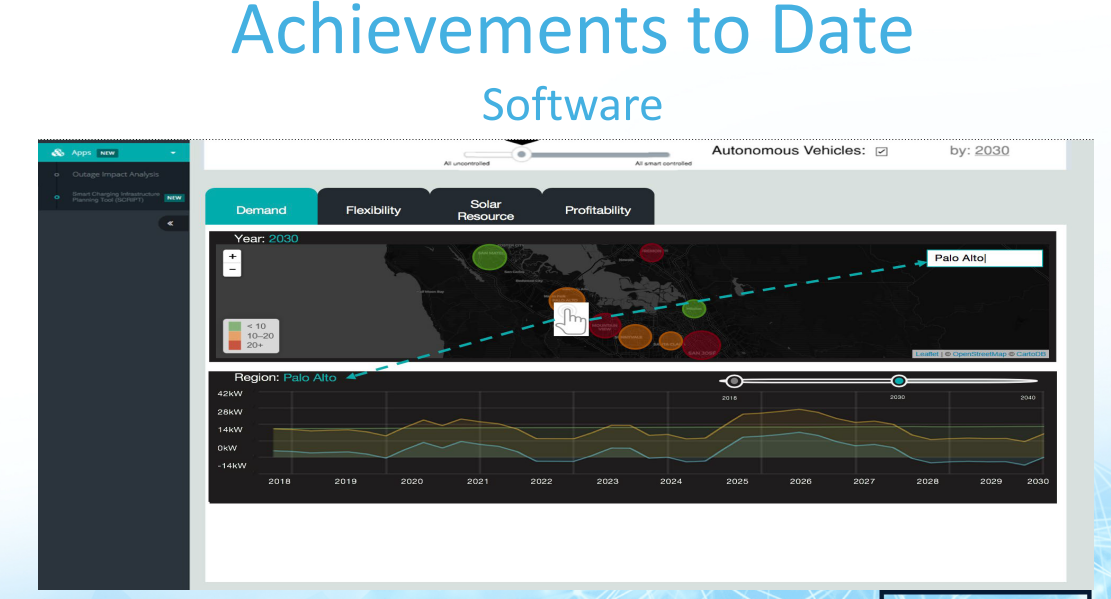Select the Mountain View red circle marker

pos(604,326)
